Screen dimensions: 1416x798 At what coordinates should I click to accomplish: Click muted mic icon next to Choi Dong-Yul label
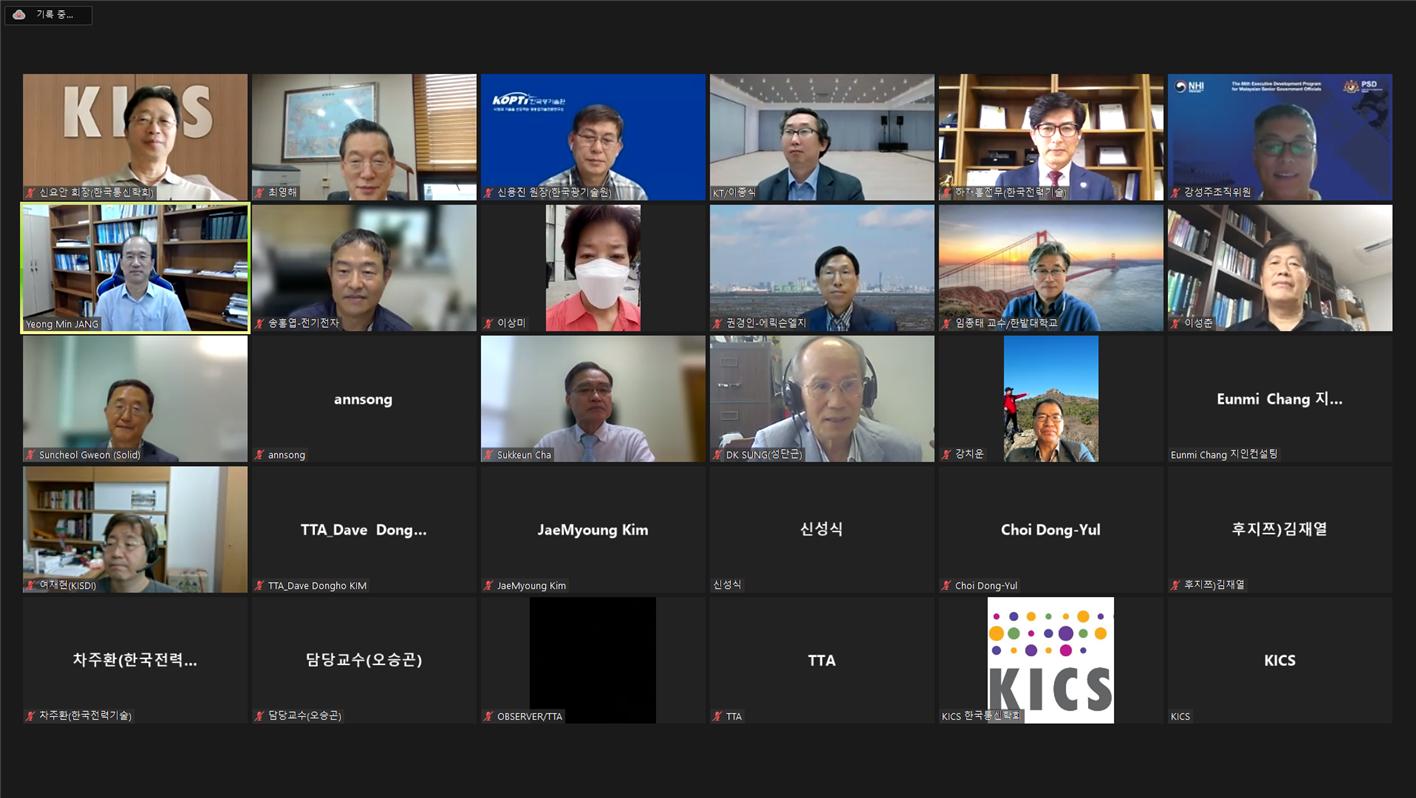click(x=947, y=586)
